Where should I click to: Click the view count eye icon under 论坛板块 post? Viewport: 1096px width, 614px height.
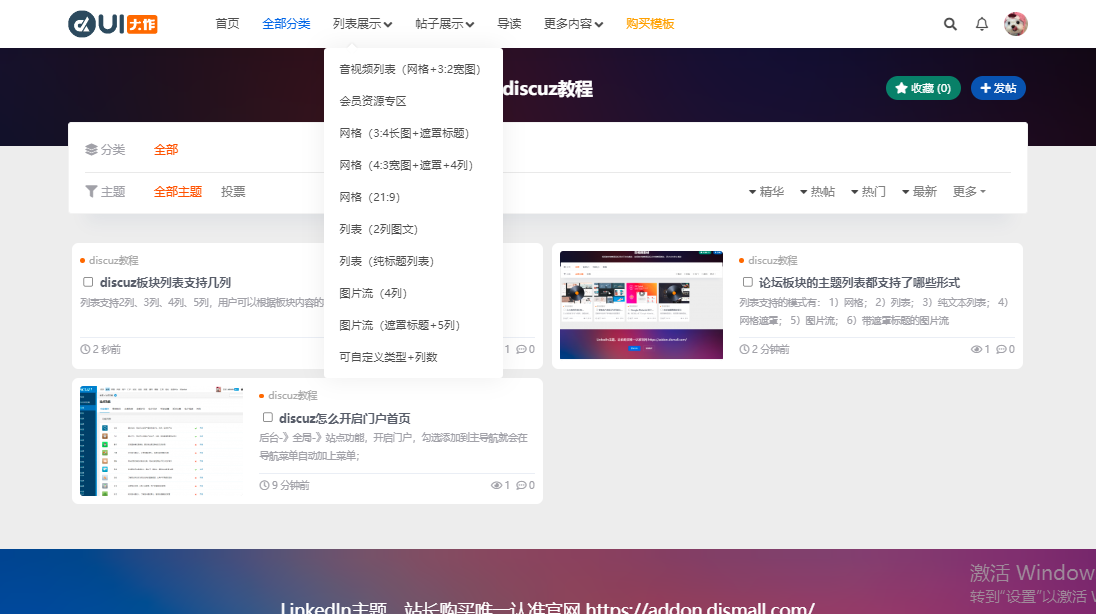click(977, 349)
